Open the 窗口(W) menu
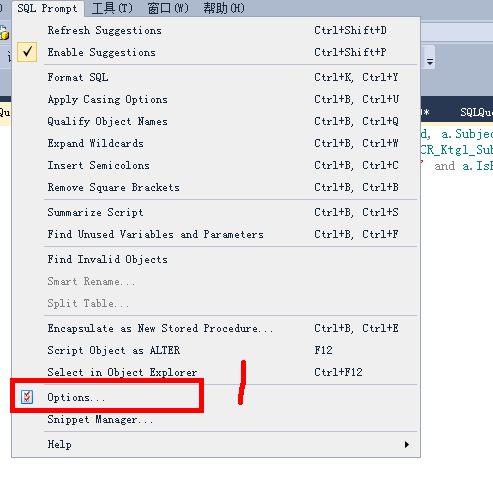The width and height of the screenshot is (493, 486). (168, 8)
